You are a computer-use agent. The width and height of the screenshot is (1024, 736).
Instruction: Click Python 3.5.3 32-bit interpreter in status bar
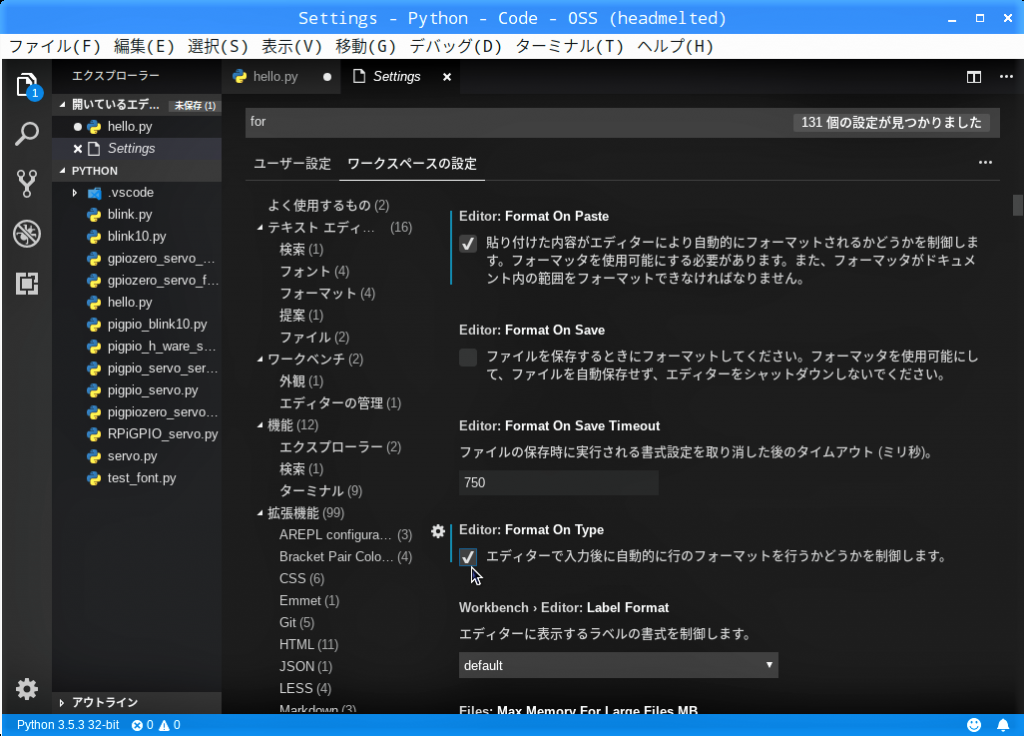[68, 725]
